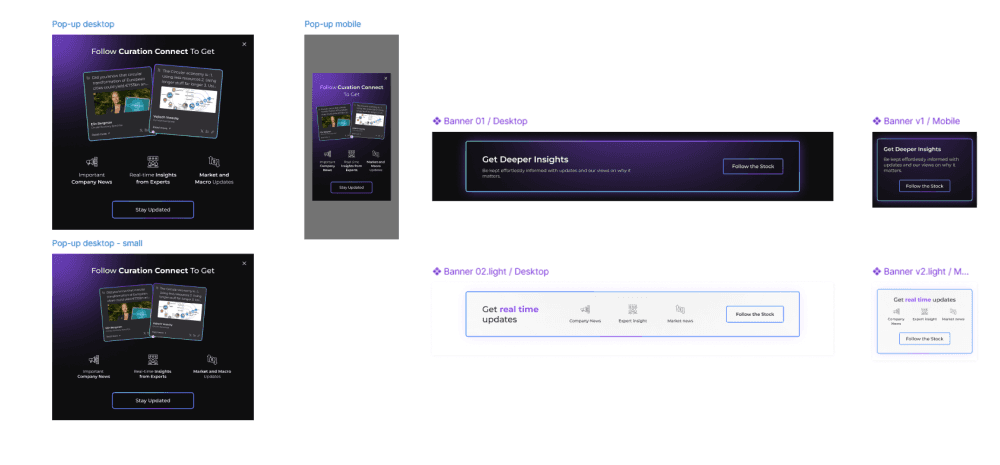Click the component icon beside Banner v2.light label
The height and width of the screenshot is (465, 1000).
[877, 272]
